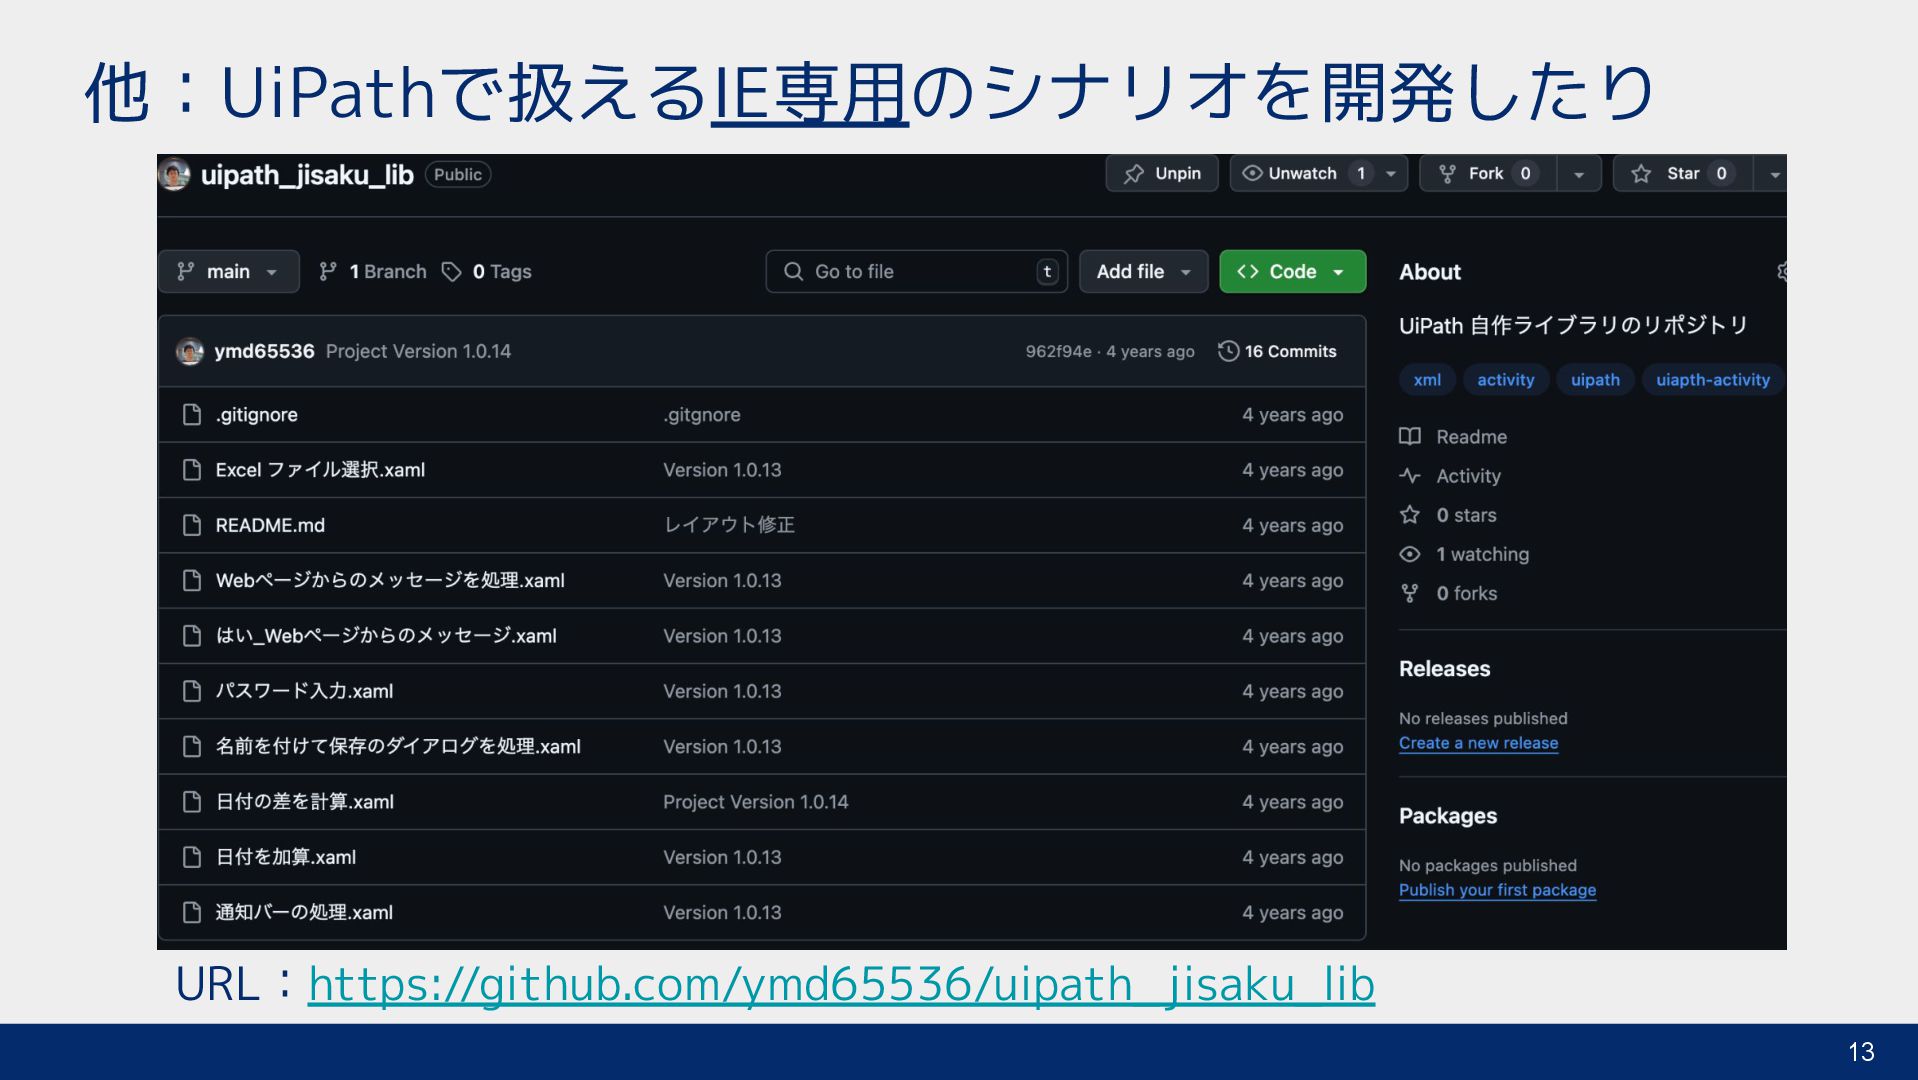1918x1080 pixels.
Task: Click the Unpin button
Action: tap(1161, 173)
